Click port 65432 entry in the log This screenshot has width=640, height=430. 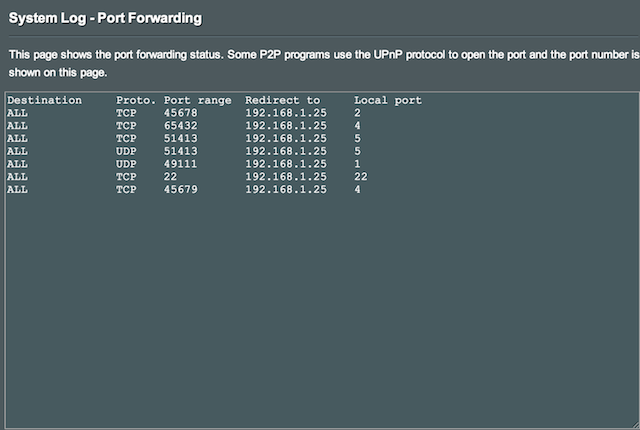[x=180, y=126]
